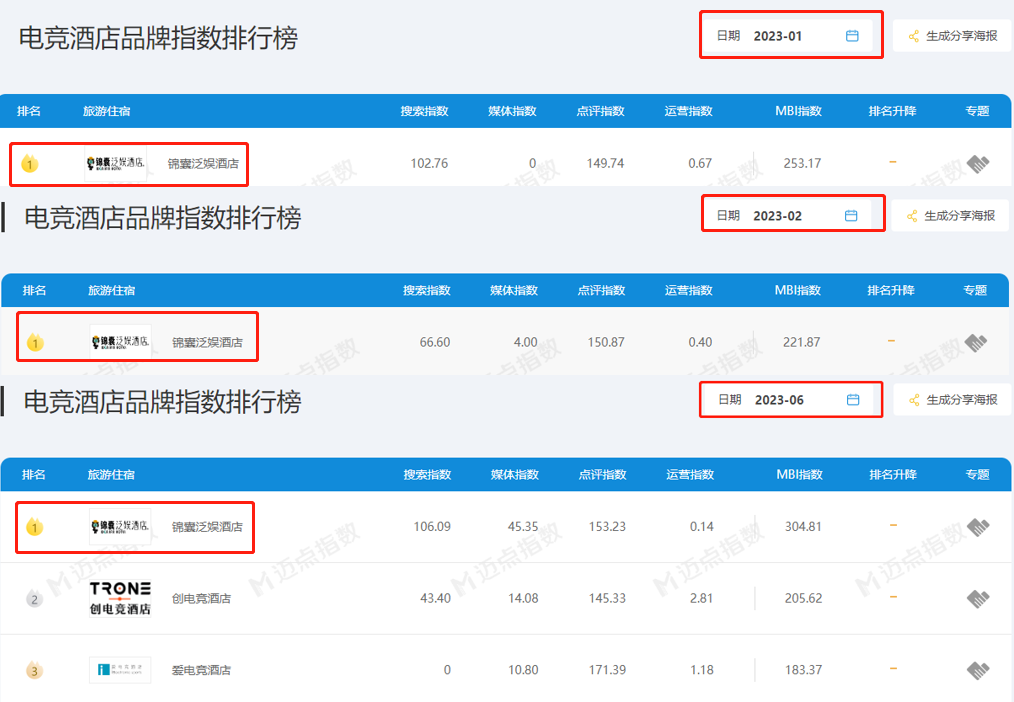1014x702 pixels.
Task: Click 专题 icon in the 221.87 MBI row
Action: [x=977, y=342]
